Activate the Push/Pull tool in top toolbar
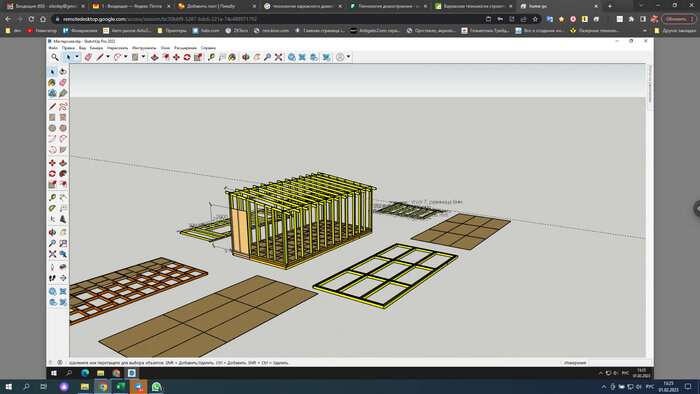Screen dimensions: 700x394 coord(154,57)
